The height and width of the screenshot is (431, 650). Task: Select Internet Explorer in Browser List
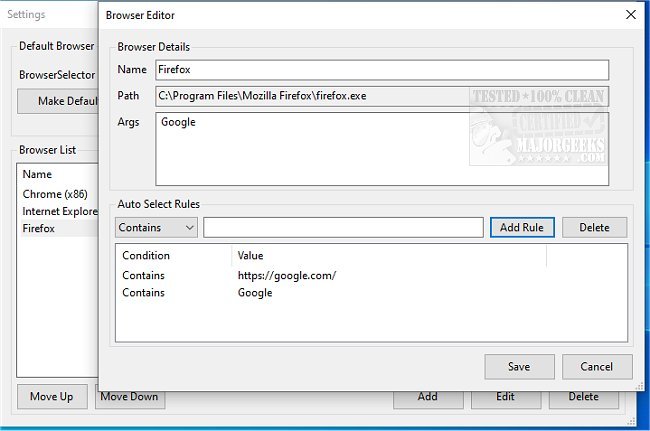[x=59, y=211]
